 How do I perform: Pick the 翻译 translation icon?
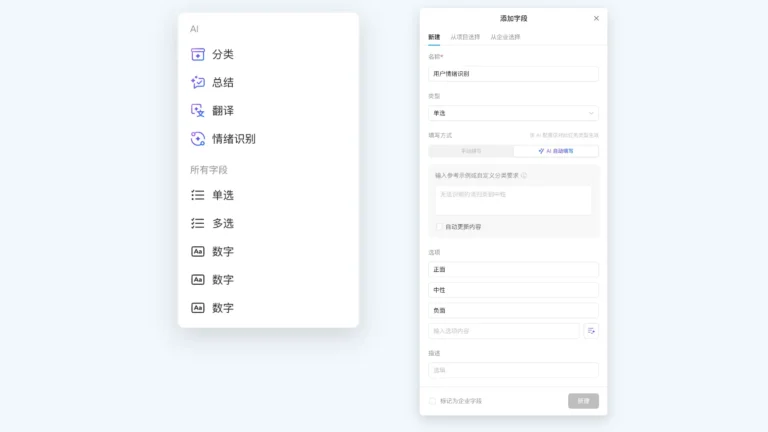(197, 111)
